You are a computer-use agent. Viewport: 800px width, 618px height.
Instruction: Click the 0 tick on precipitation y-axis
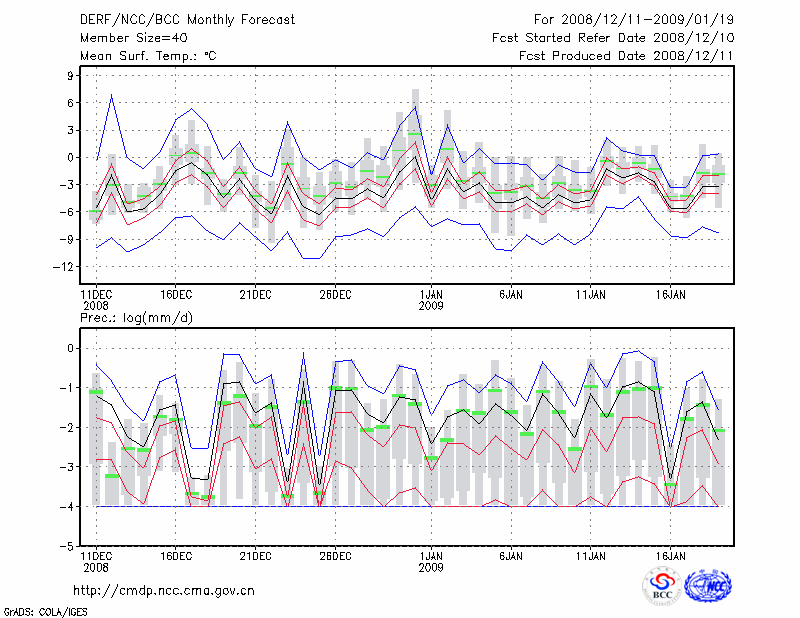click(x=71, y=348)
